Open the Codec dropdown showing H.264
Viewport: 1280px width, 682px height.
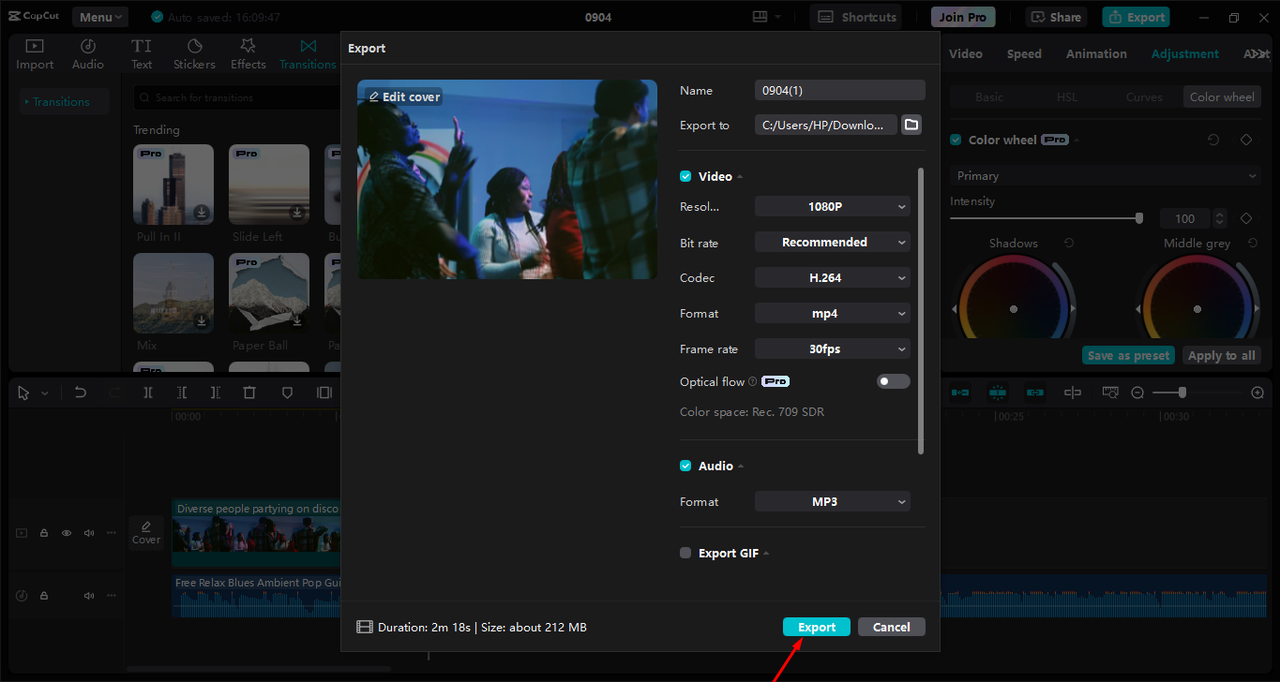[x=832, y=278]
